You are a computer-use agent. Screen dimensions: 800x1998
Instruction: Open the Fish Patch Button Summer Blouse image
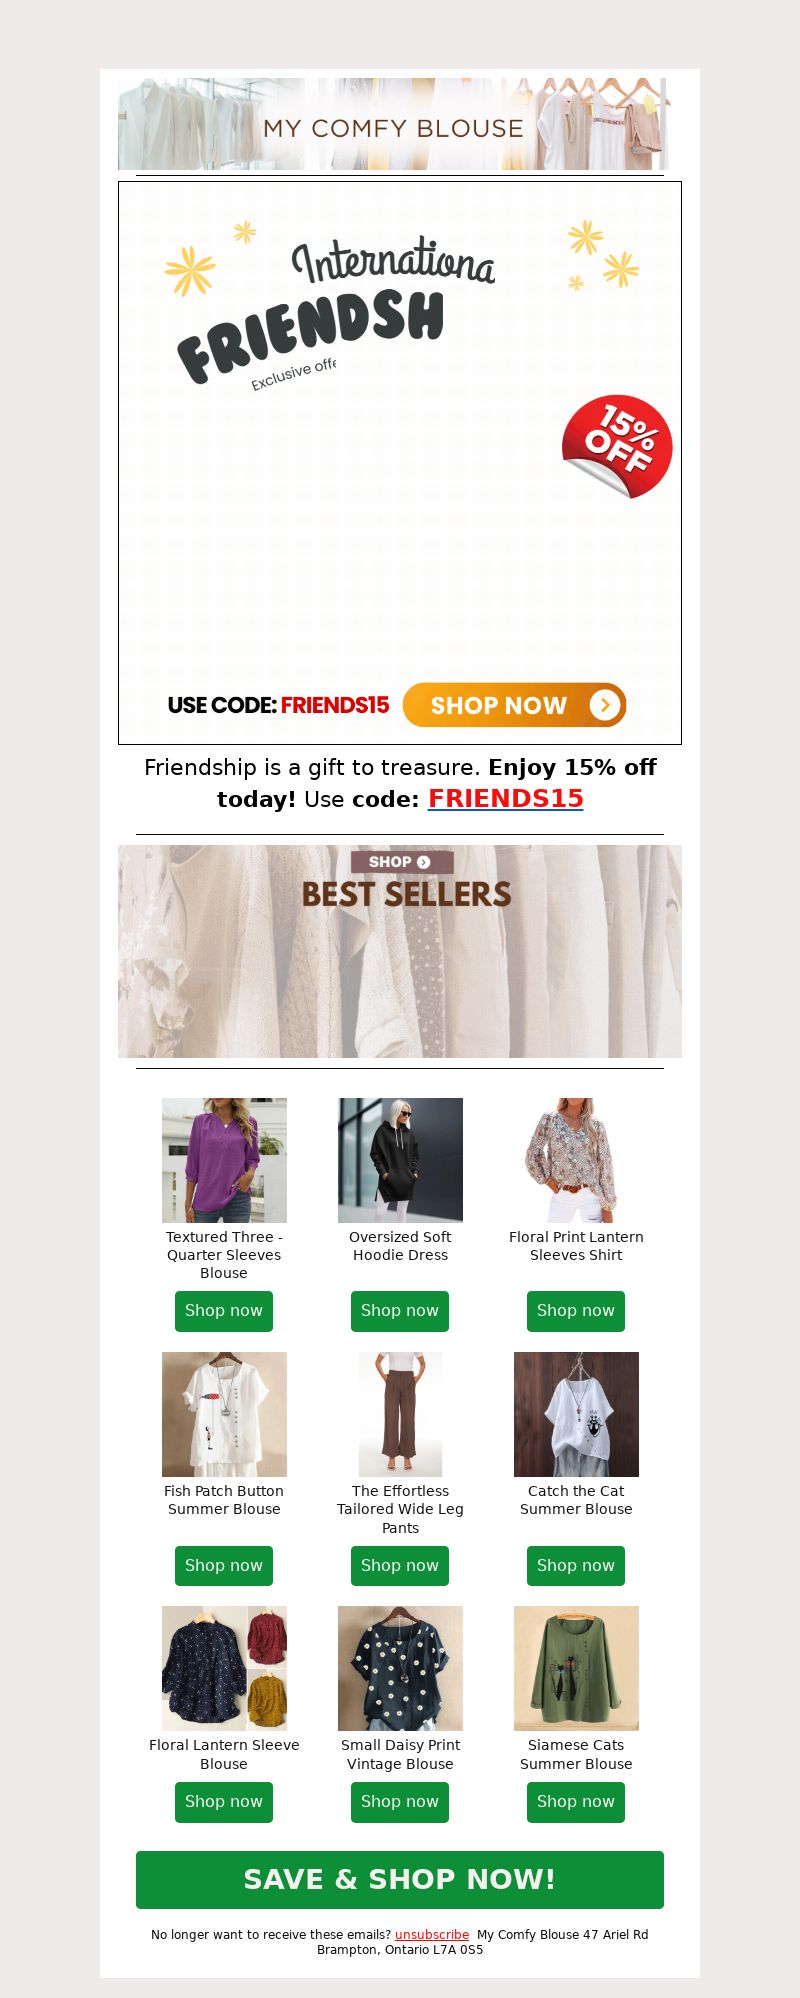pyautogui.click(x=224, y=1414)
